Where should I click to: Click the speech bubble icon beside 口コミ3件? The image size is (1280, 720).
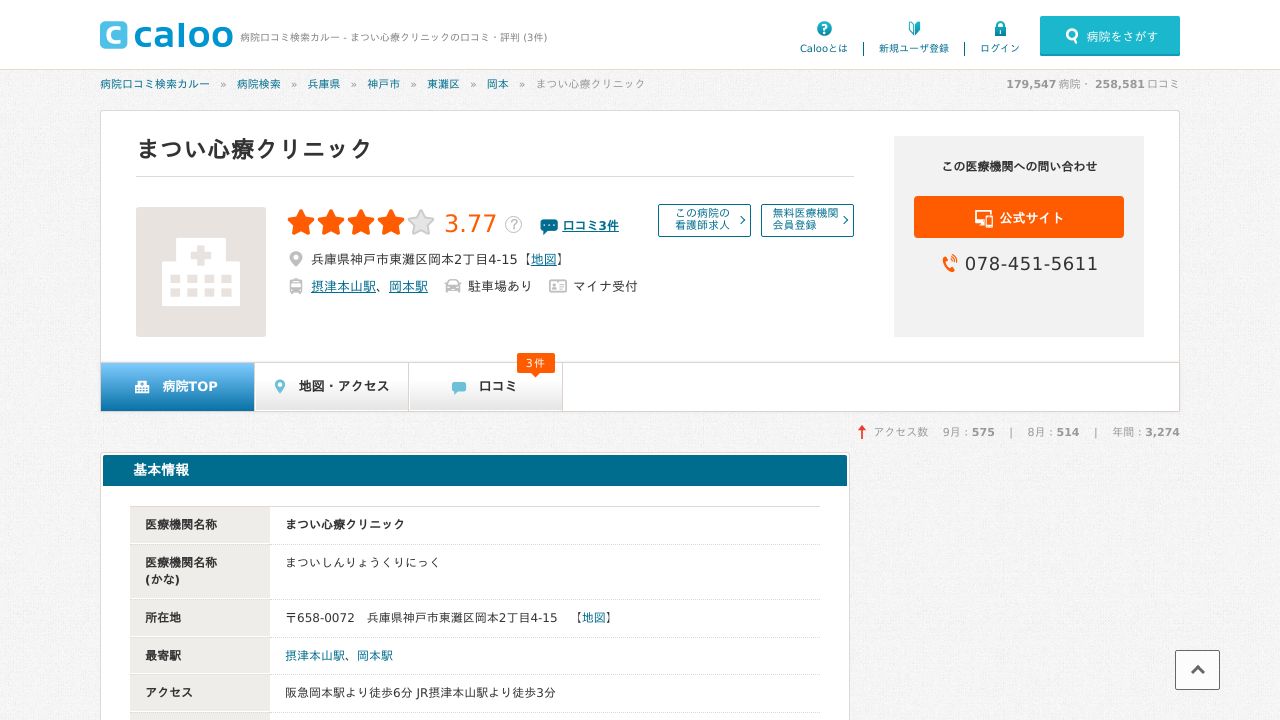point(549,226)
